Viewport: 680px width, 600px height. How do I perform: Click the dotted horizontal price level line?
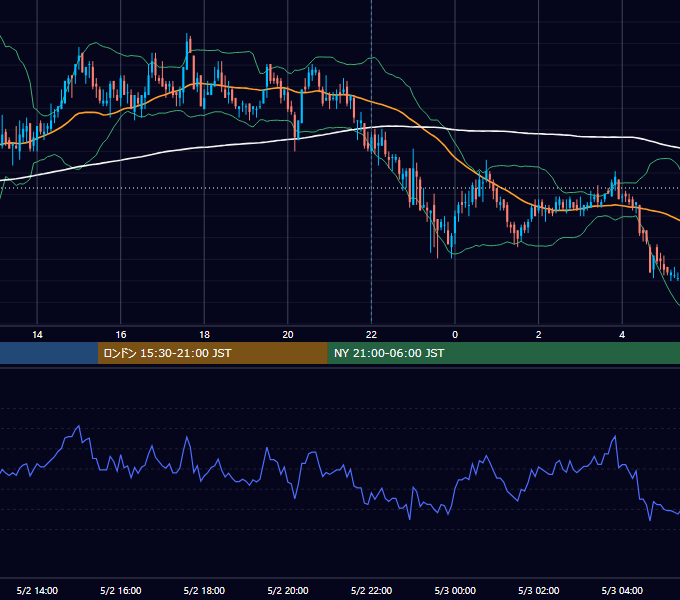340,188
